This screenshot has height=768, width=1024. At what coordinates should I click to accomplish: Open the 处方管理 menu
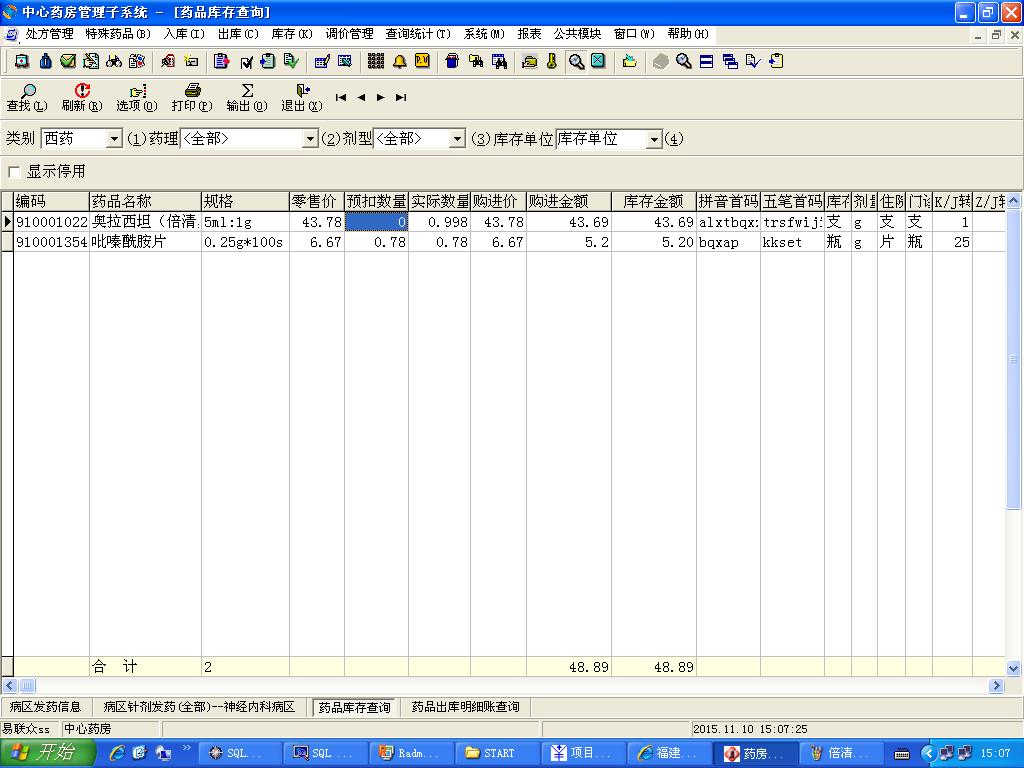coord(49,33)
